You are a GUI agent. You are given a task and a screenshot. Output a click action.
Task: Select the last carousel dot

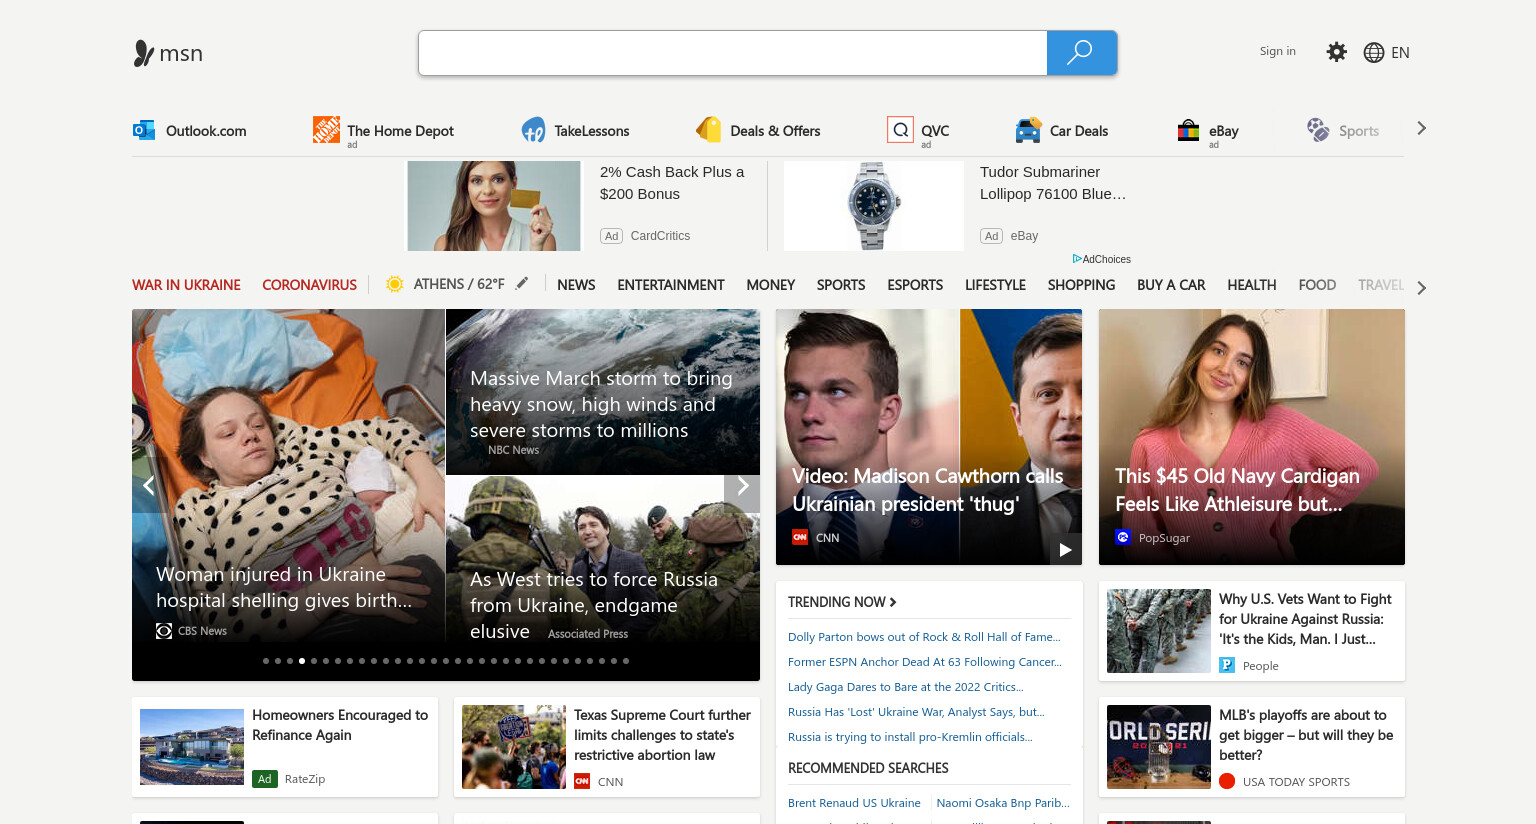click(626, 661)
